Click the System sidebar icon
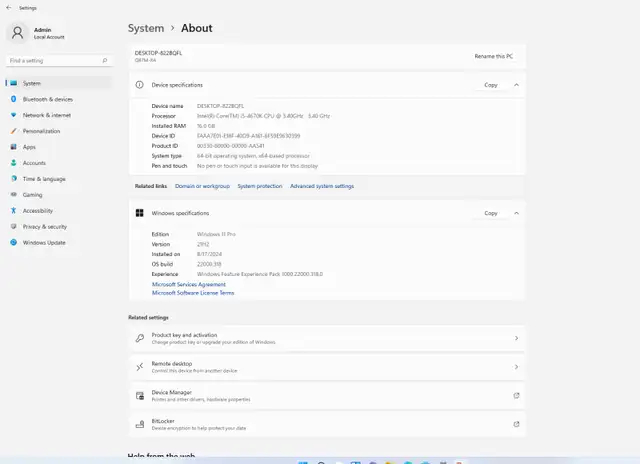 point(13,83)
